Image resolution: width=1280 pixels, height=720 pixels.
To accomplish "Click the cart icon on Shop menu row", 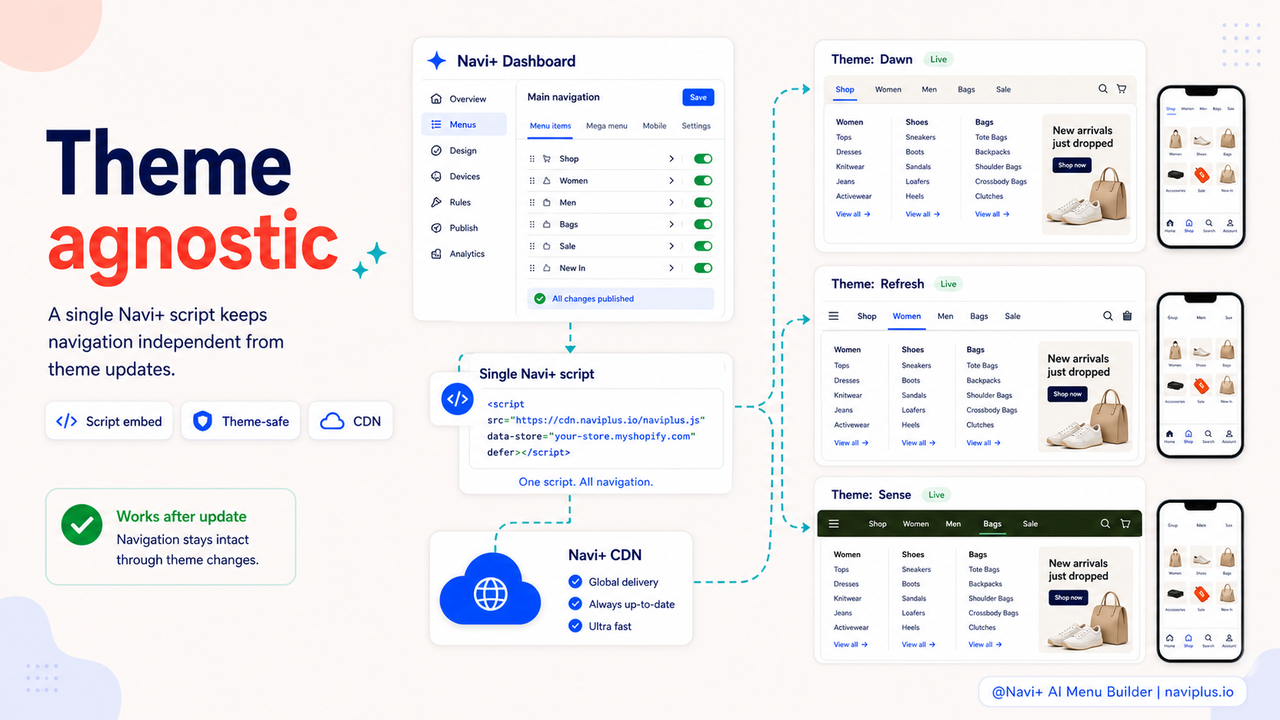I will pyautogui.click(x=547, y=159).
